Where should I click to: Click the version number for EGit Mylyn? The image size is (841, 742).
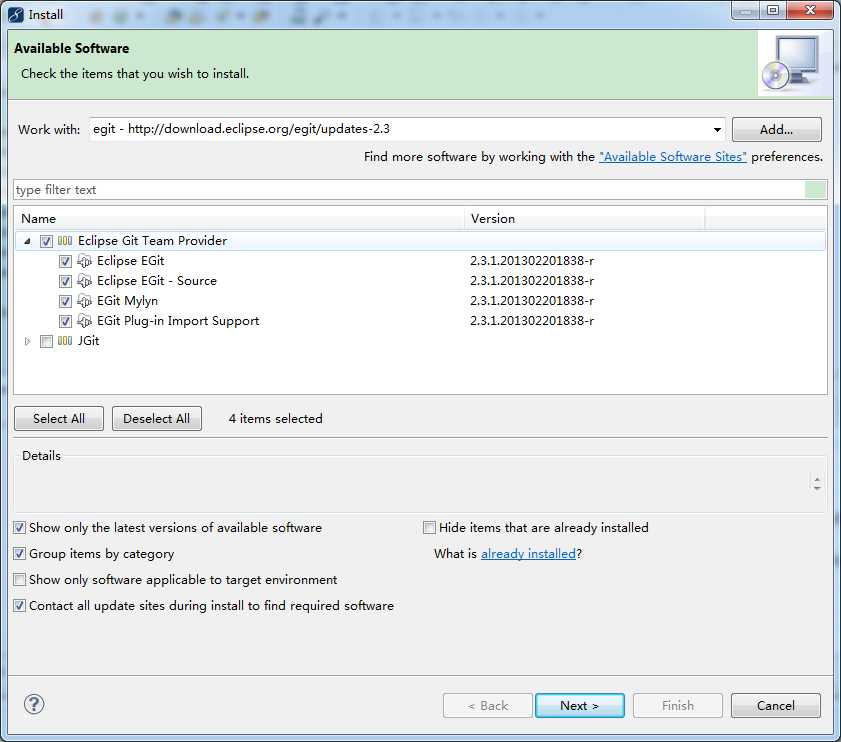532,301
